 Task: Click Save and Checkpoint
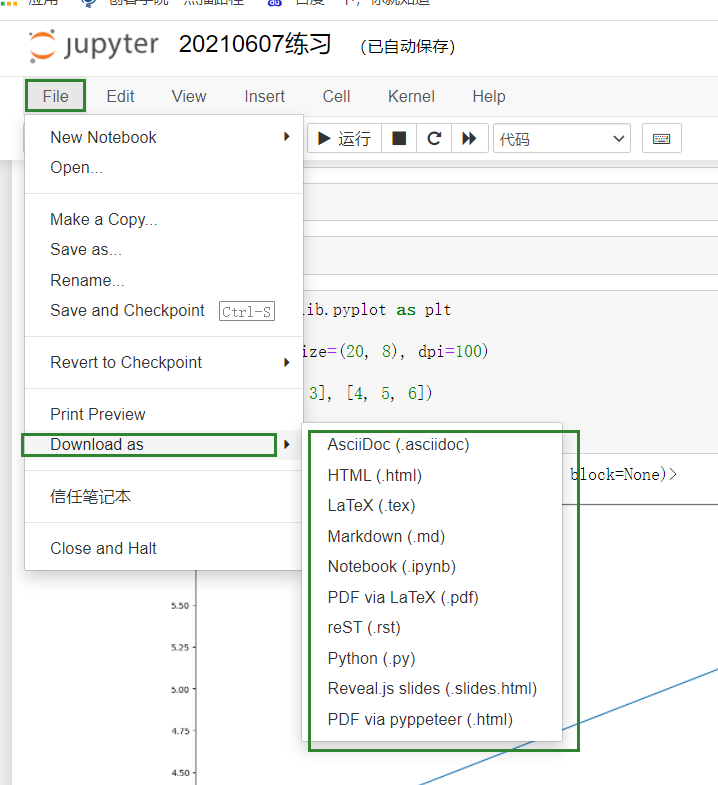tap(164, 310)
